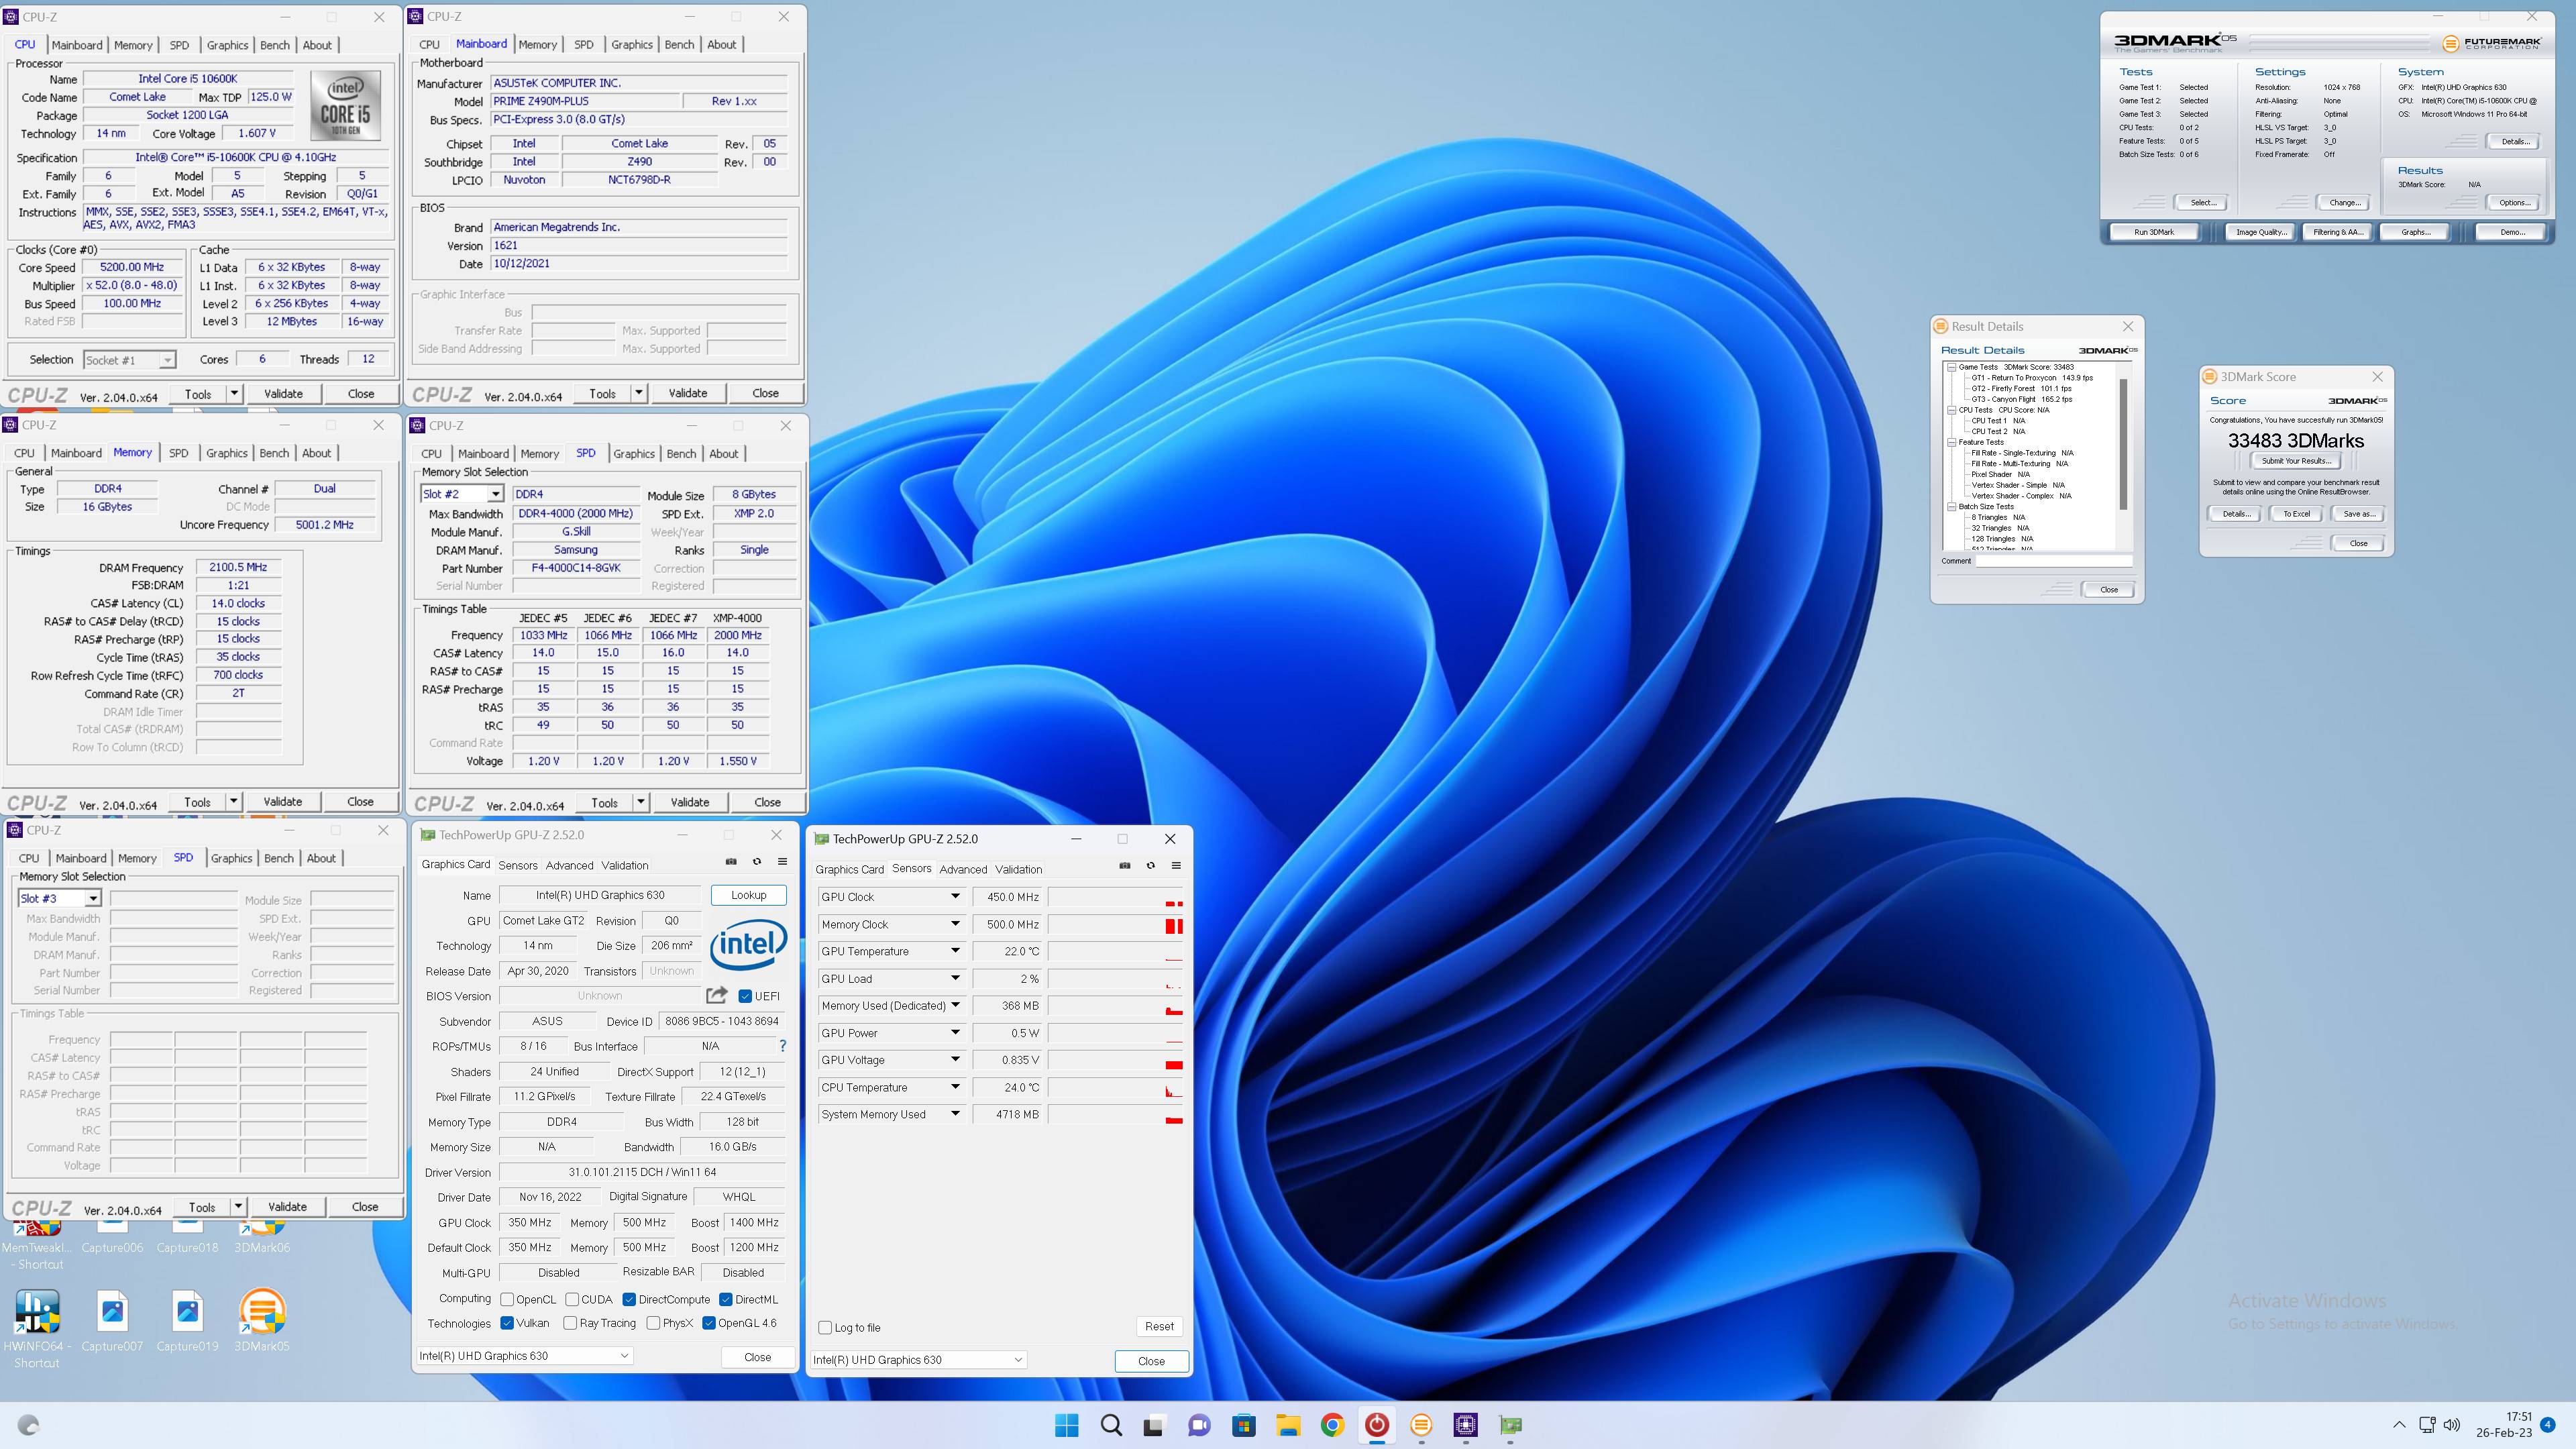This screenshot has width=2576, height=1449.
Task: Click CPU-Z icon on taskbar
Action: point(1466,1425)
